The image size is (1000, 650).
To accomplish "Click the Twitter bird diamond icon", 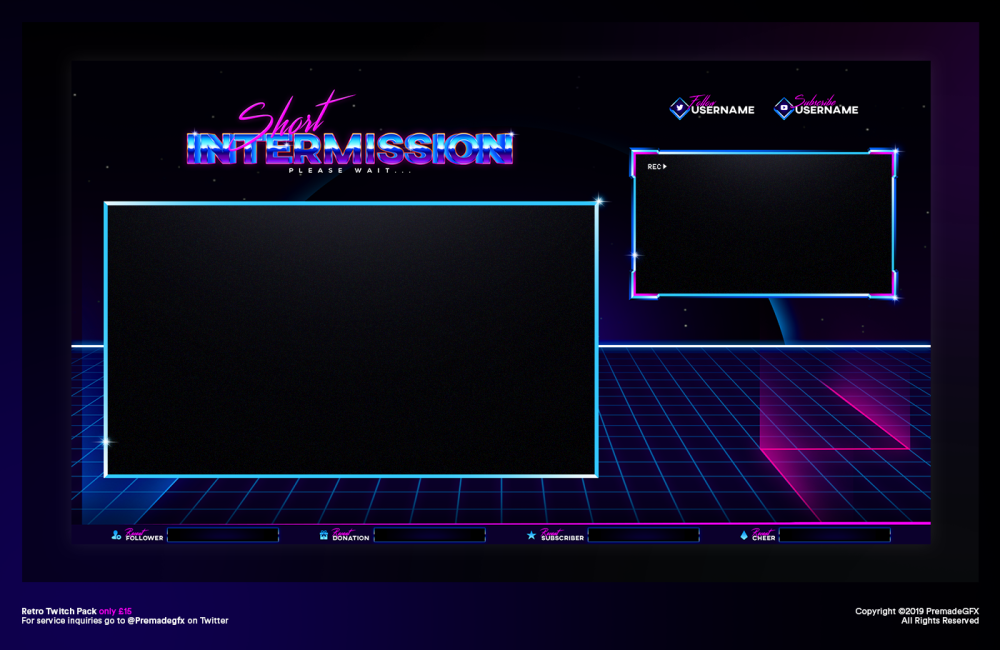I will pyautogui.click(x=679, y=108).
